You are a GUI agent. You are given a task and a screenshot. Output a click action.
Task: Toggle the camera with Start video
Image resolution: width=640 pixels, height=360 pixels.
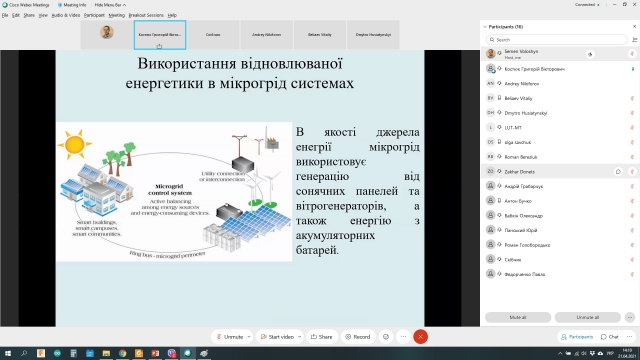(x=278, y=337)
